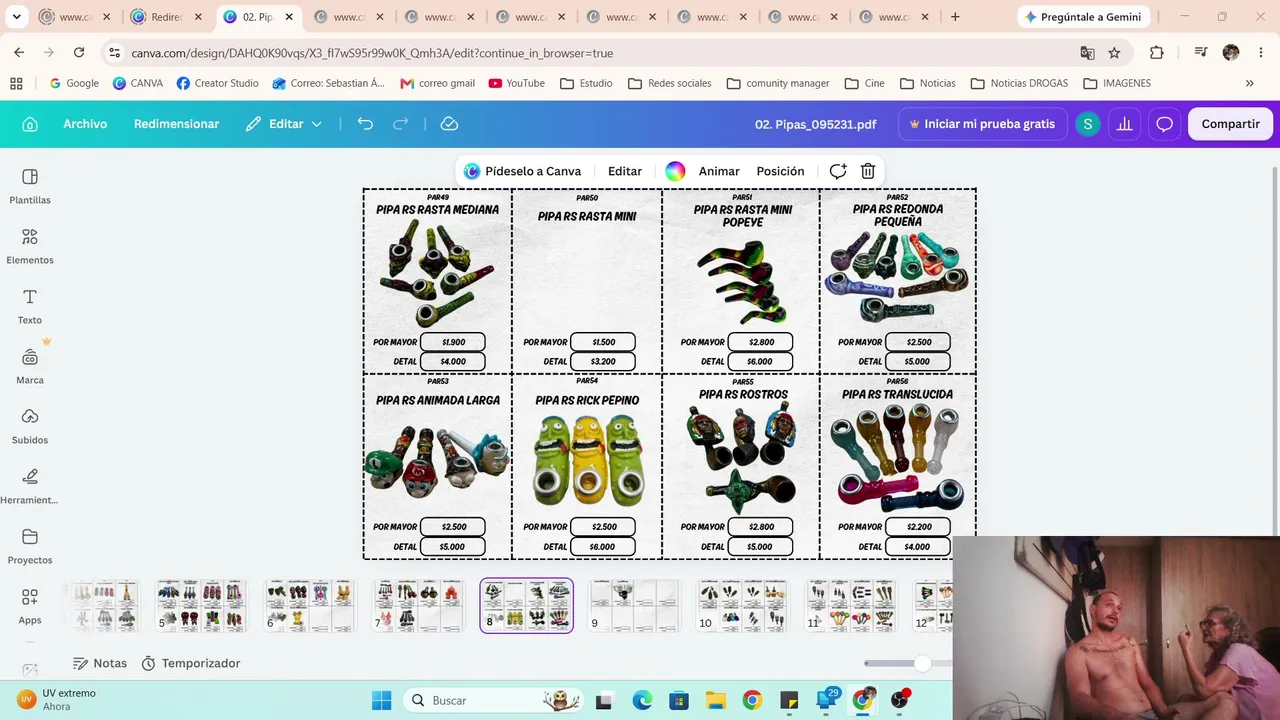The image size is (1280, 720).
Task: Open the translate page icon
Action: (x=1087, y=53)
